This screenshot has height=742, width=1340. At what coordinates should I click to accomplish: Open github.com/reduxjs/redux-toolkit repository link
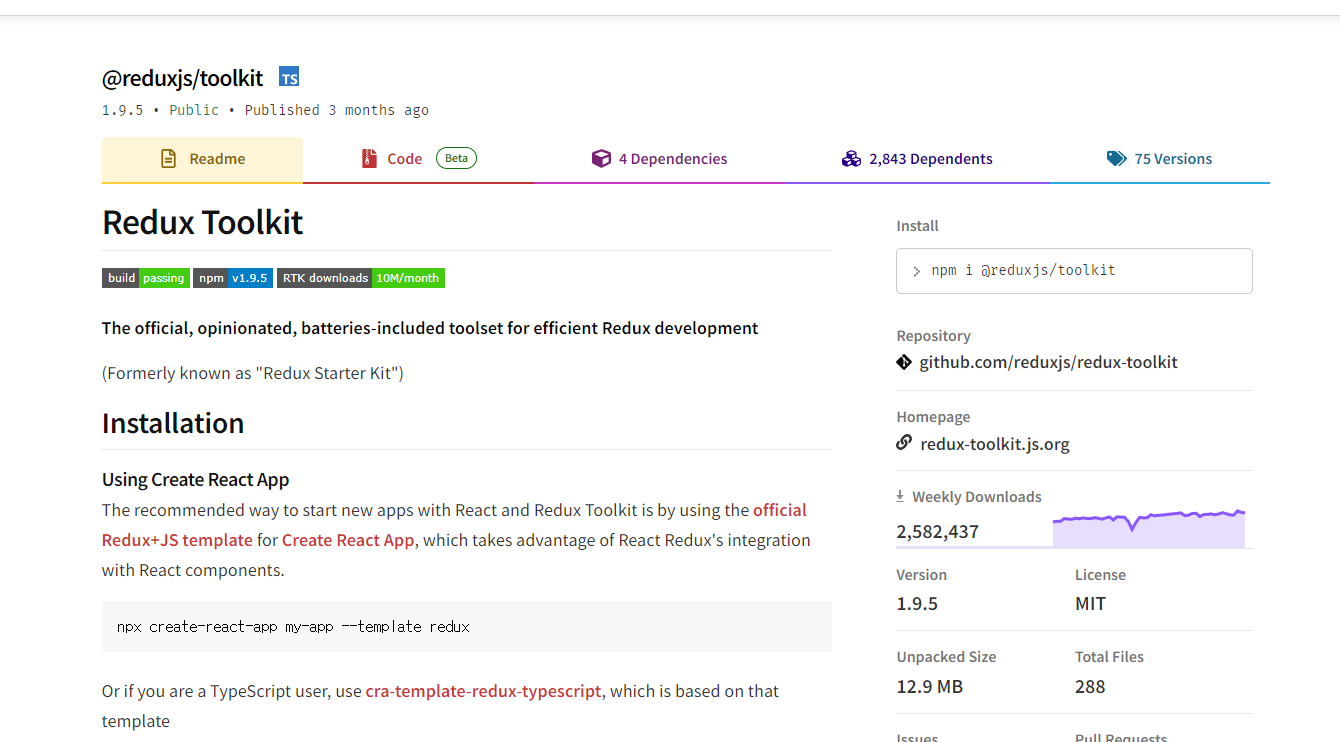[x=1048, y=362]
